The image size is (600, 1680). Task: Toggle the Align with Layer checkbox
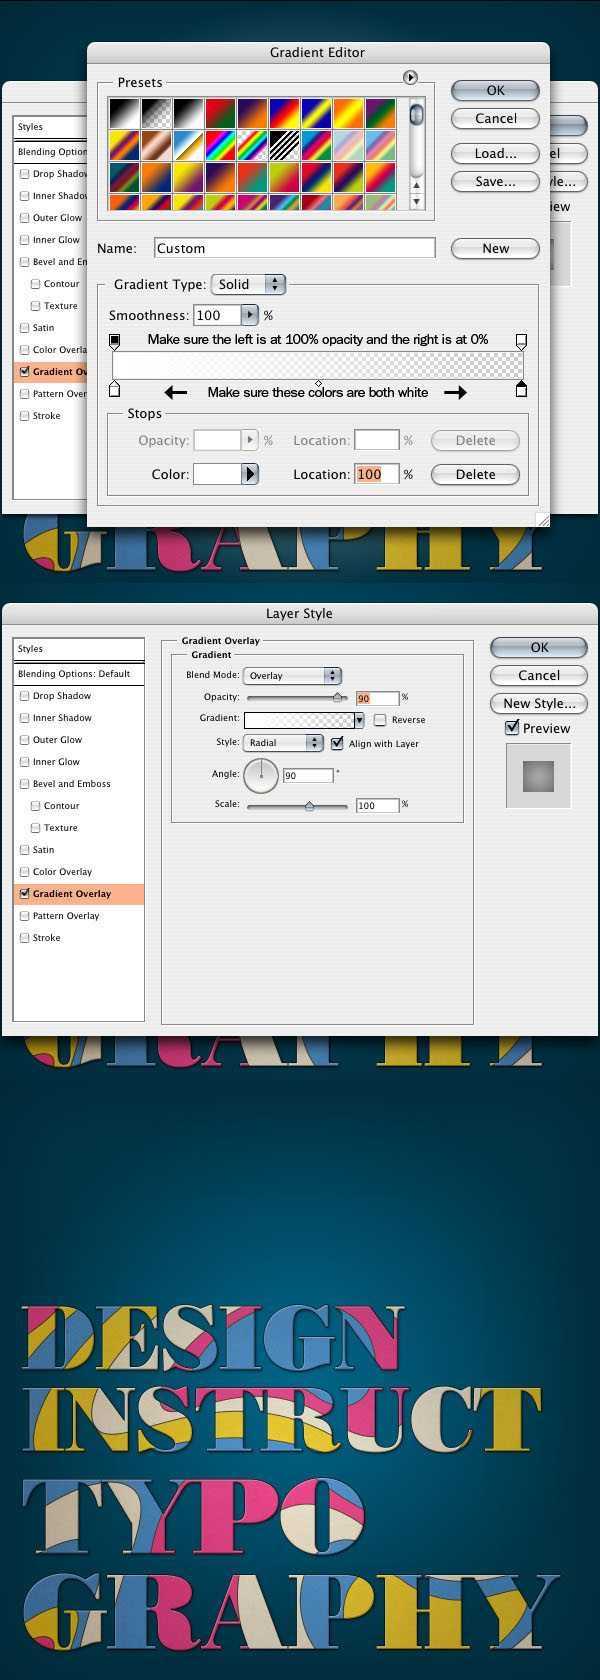[337, 743]
